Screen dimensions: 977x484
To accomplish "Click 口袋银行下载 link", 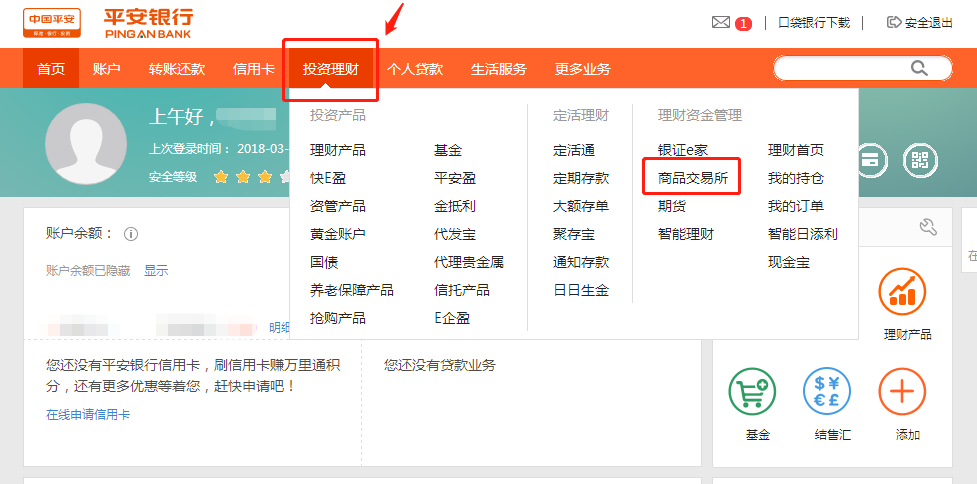I will (814, 23).
